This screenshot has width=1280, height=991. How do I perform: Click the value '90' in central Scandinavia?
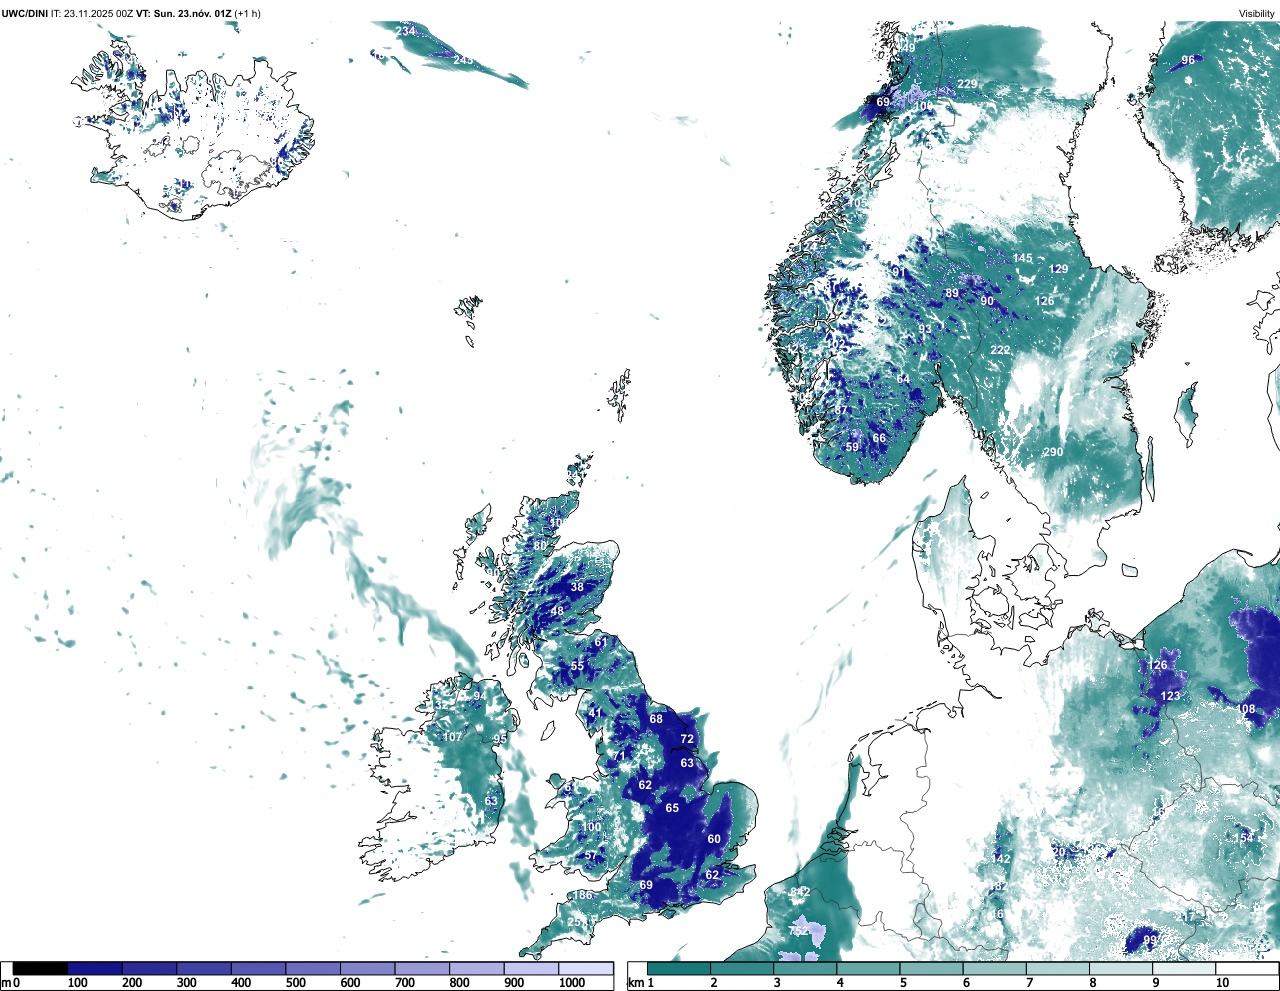[987, 301]
